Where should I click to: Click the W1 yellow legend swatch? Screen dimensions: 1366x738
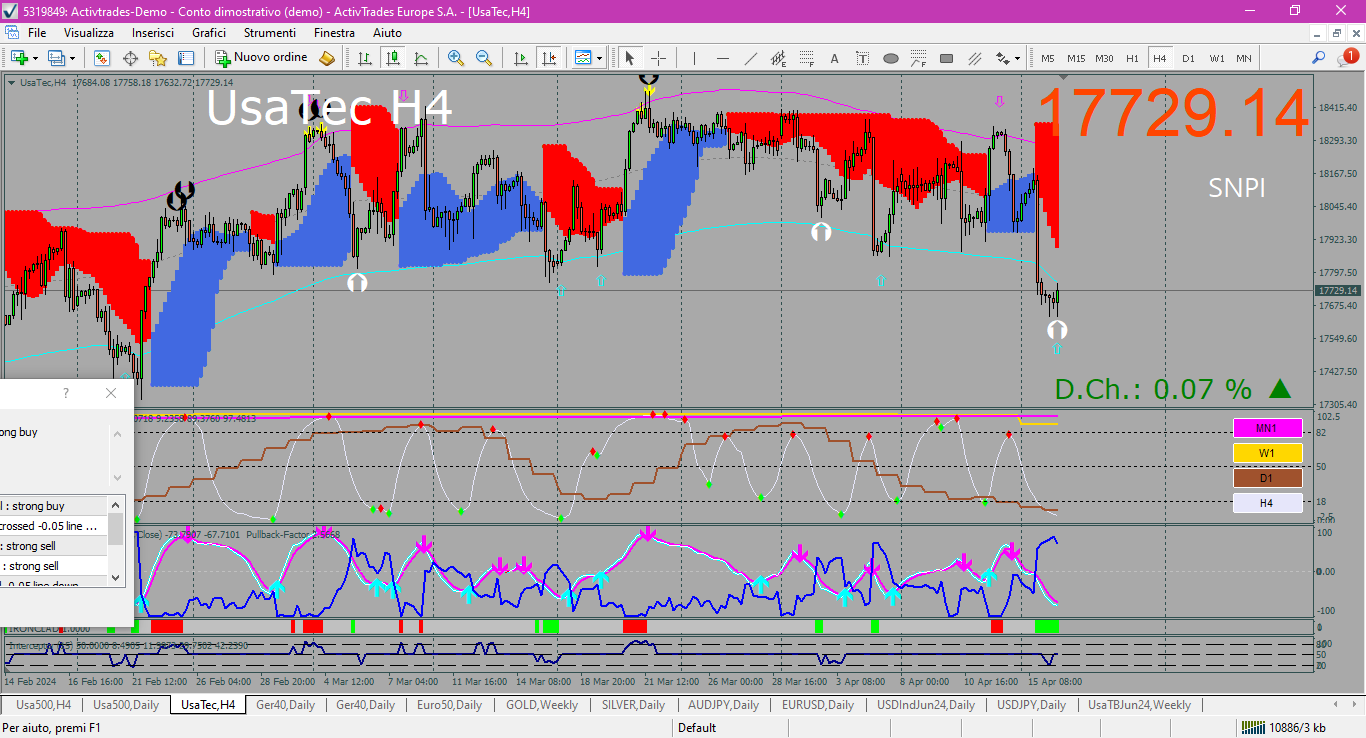pyautogui.click(x=1267, y=453)
